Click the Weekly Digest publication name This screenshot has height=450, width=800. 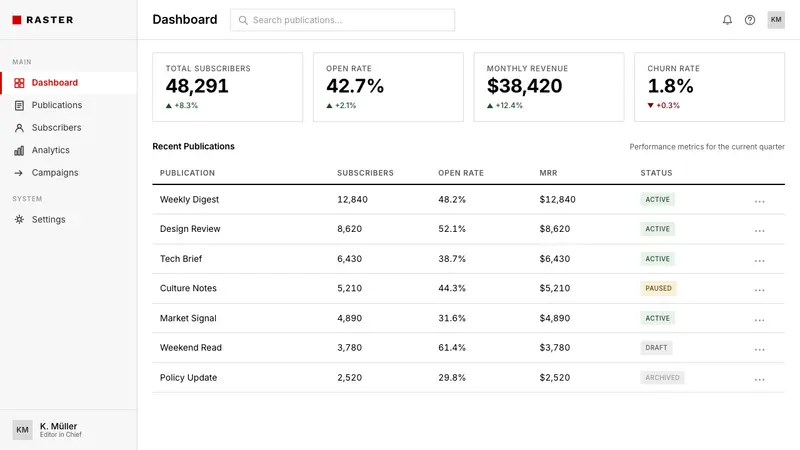coord(189,199)
